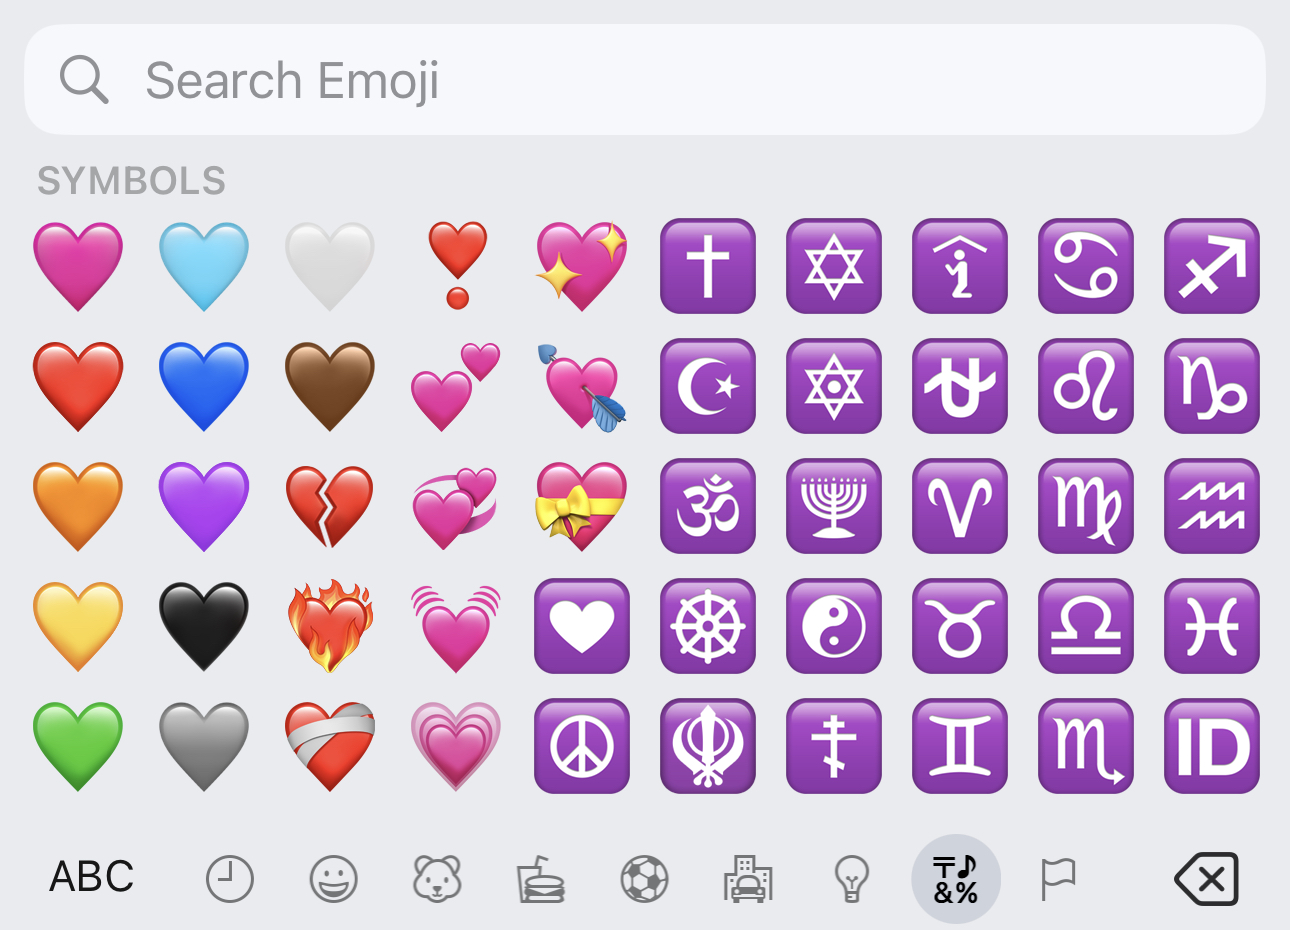Switch to ABC keyboard
Image resolution: width=1290 pixels, height=930 pixels.
point(92,877)
